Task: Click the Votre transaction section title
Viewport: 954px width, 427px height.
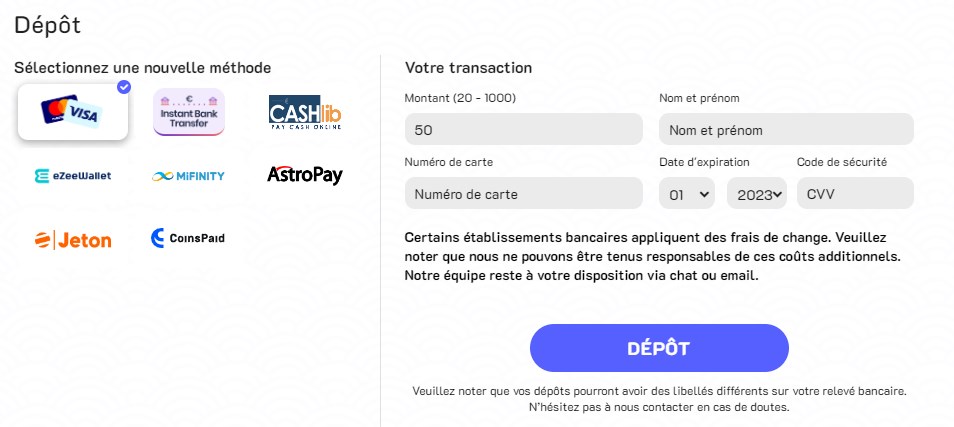Action: click(x=468, y=67)
